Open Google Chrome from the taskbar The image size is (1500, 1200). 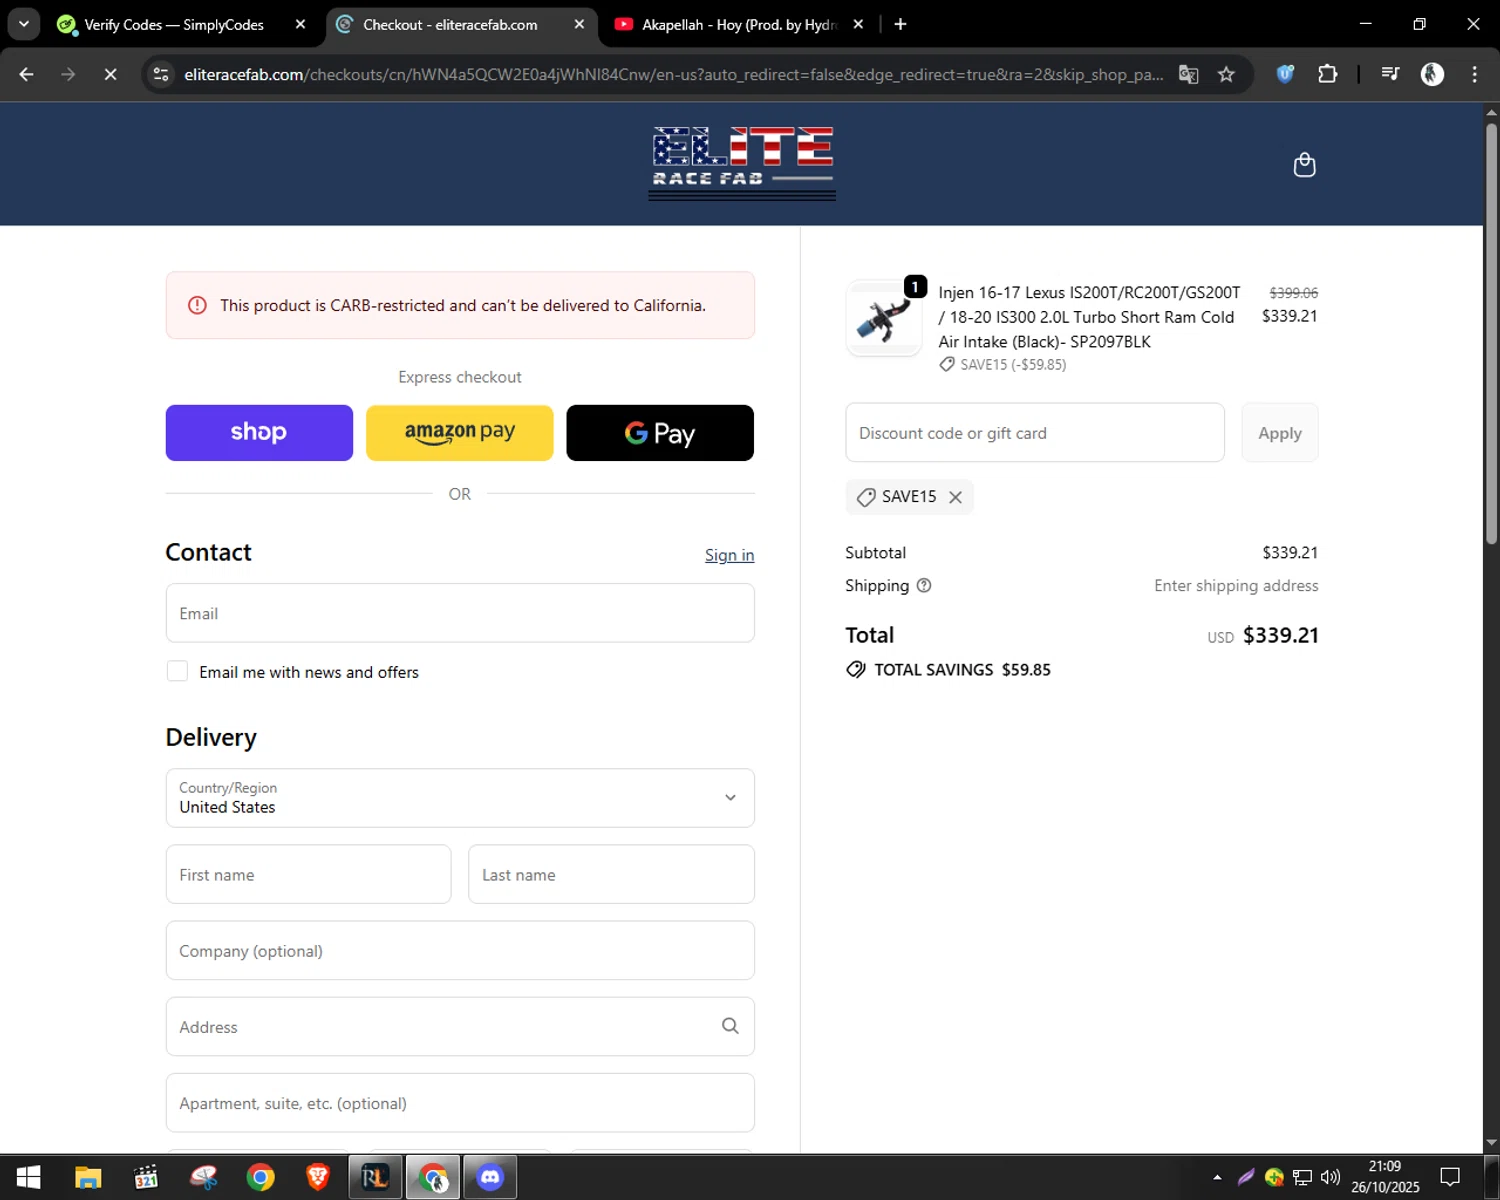(x=260, y=1177)
